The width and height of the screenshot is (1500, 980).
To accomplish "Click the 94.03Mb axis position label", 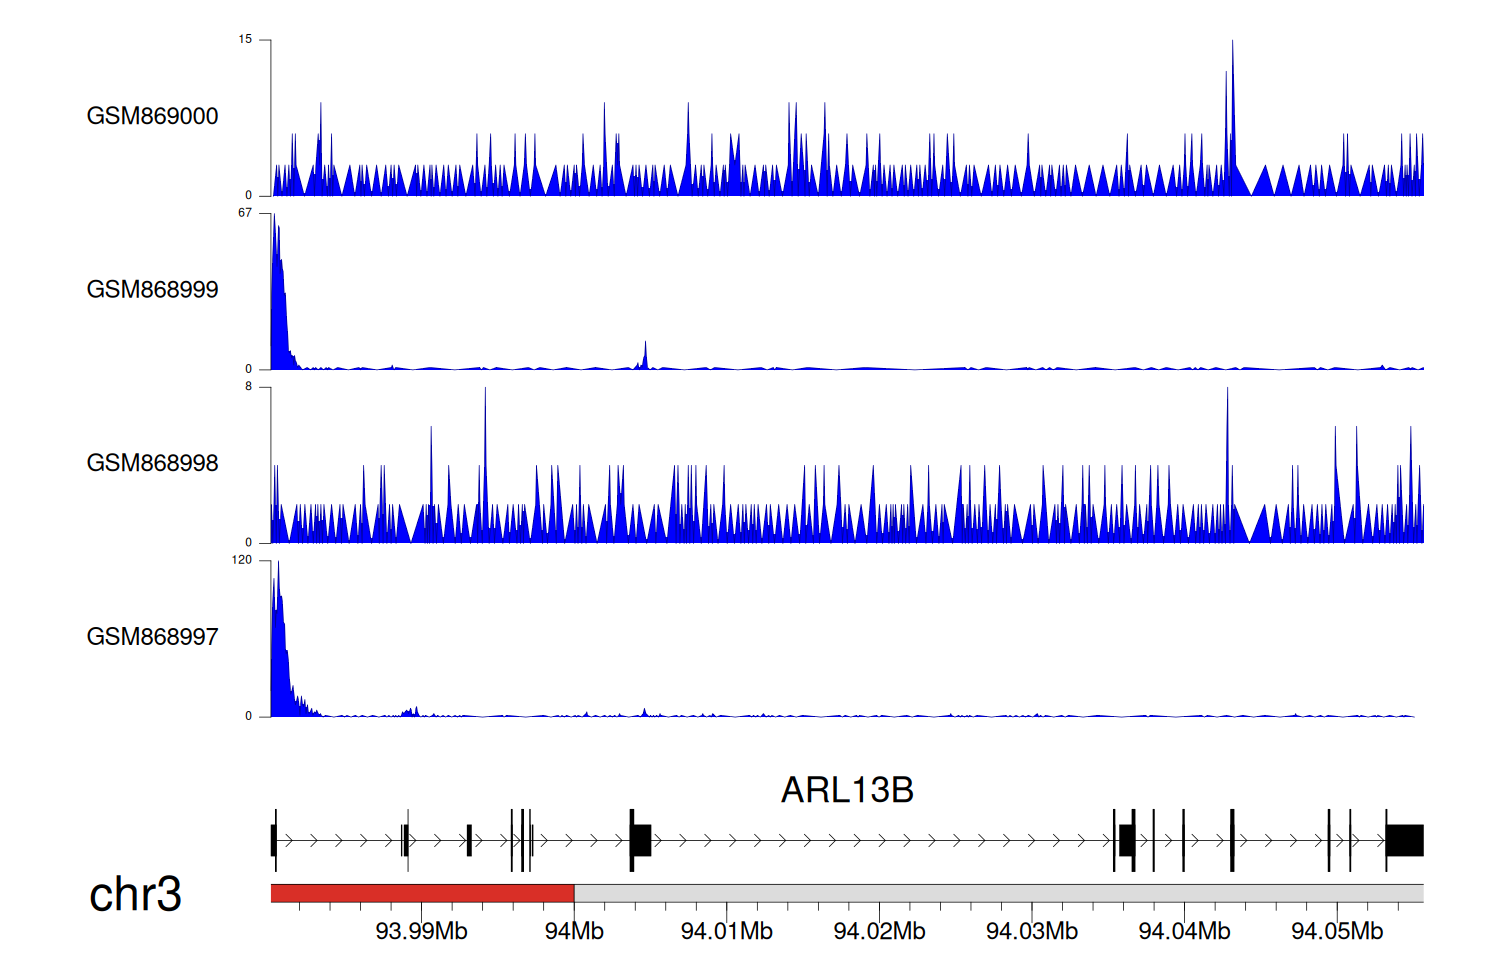I will coord(1031,931).
